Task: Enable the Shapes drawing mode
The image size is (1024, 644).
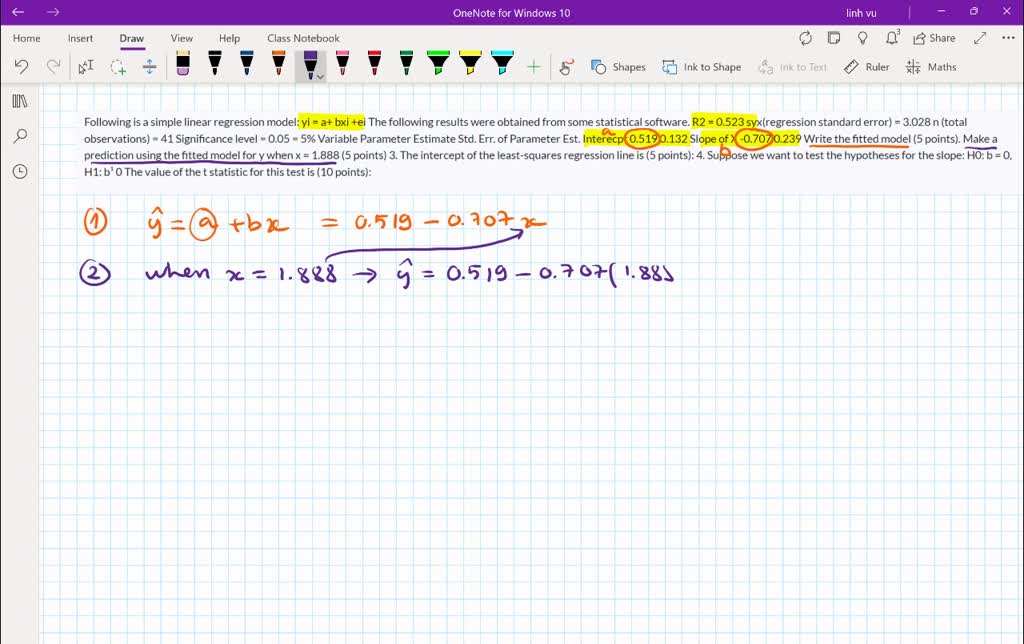Action: 617,66
